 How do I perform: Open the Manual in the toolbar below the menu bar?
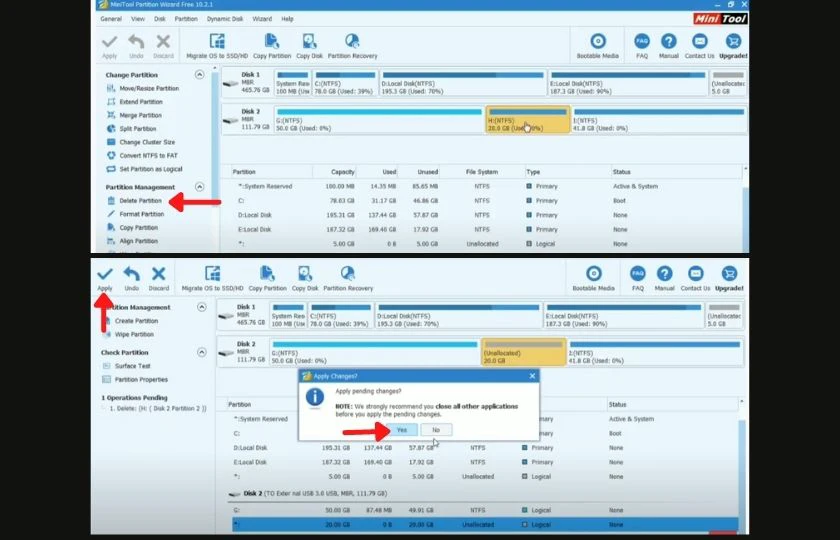669,46
